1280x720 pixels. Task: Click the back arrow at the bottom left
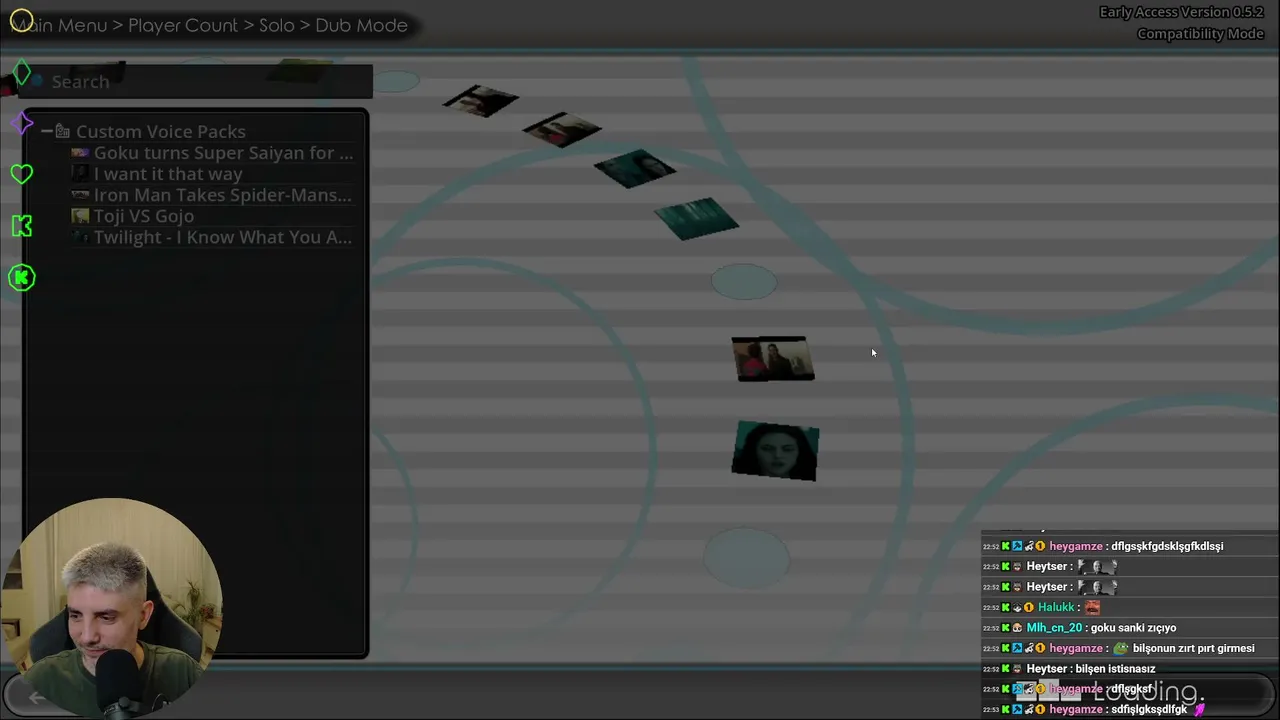(x=36, y=697)
